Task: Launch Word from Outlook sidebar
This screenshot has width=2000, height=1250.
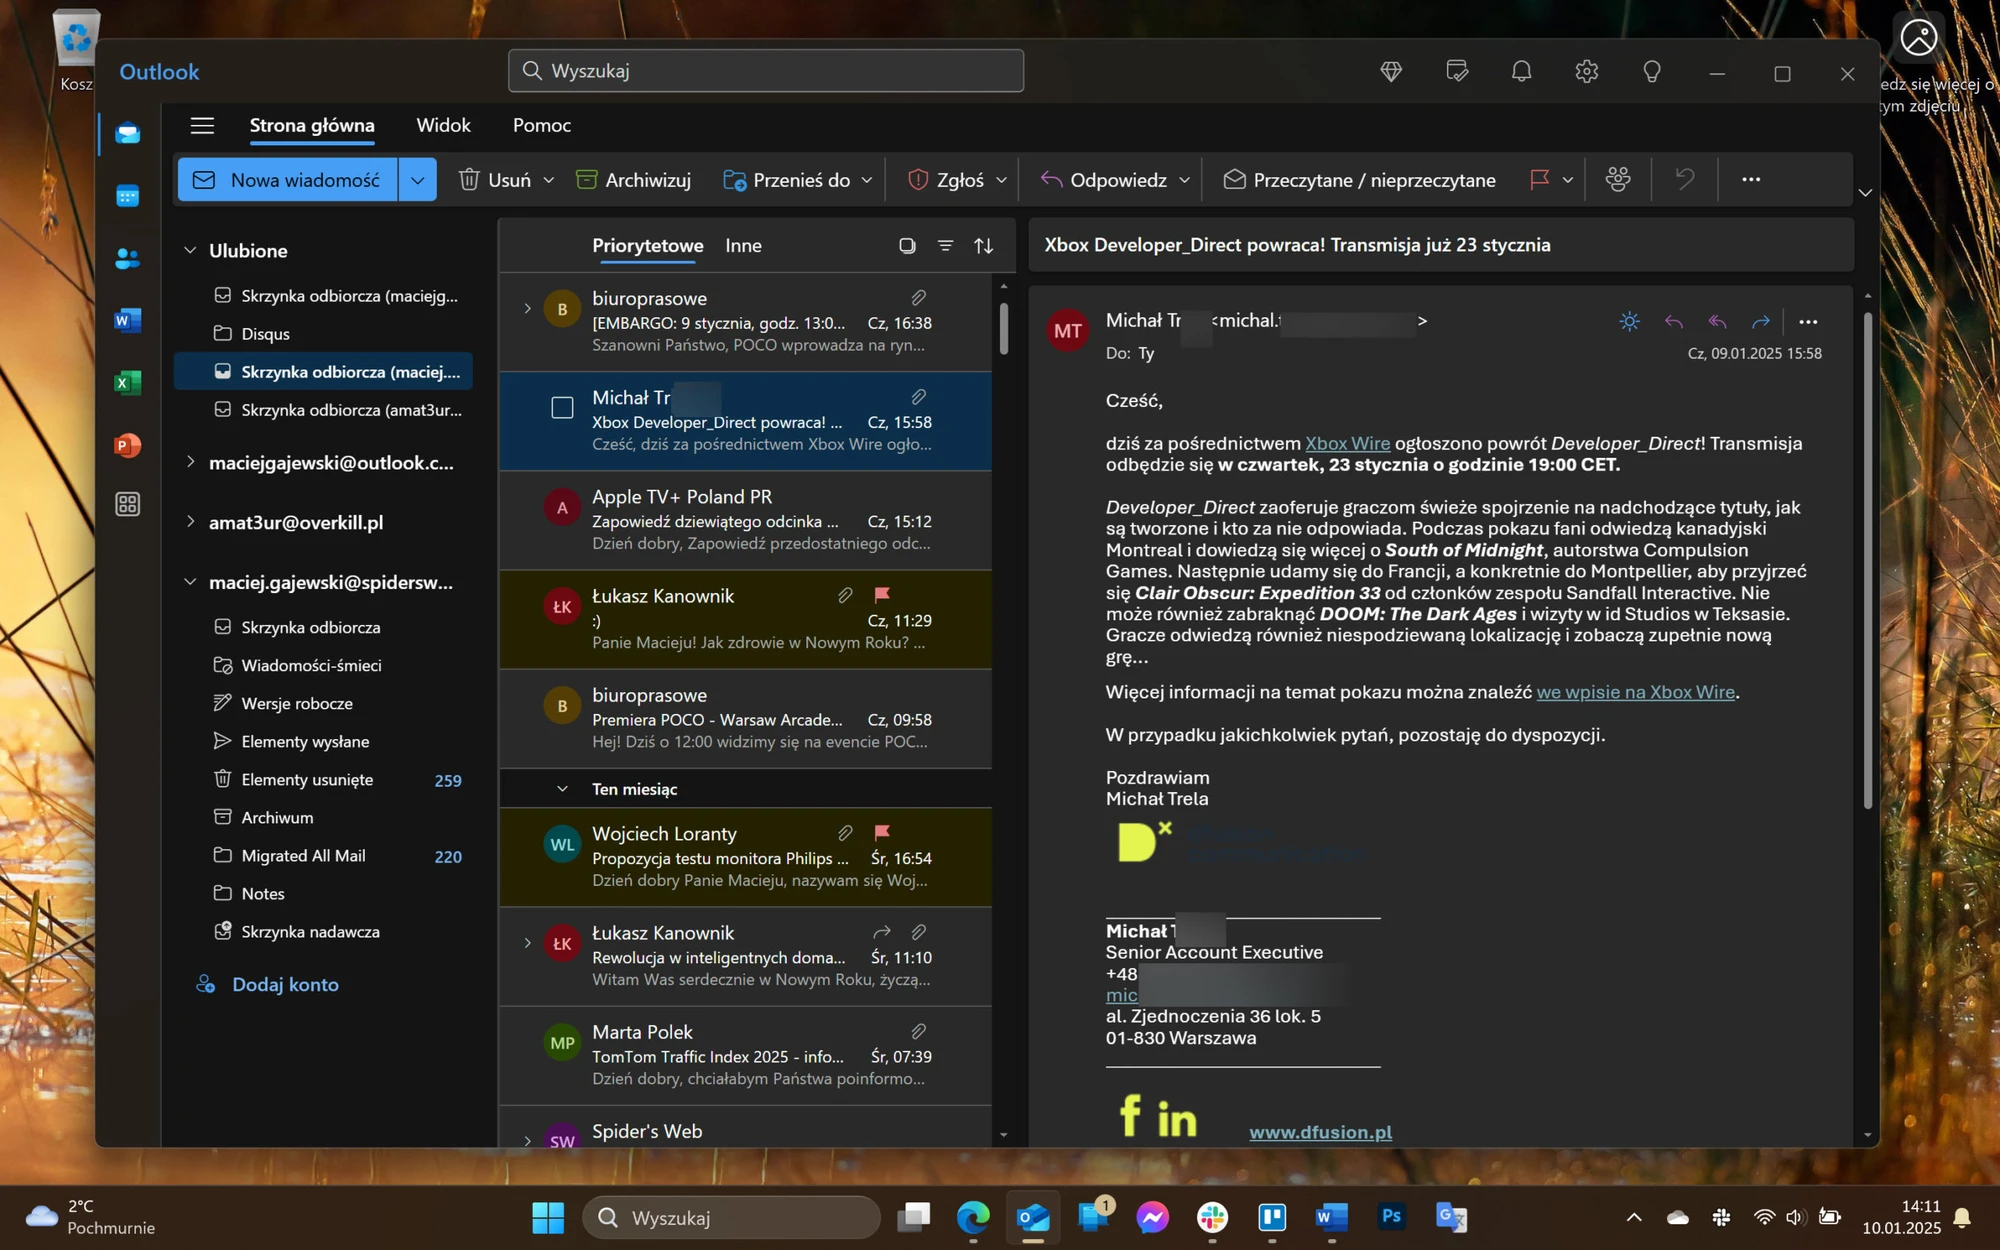Action: [x=128, y=320]
